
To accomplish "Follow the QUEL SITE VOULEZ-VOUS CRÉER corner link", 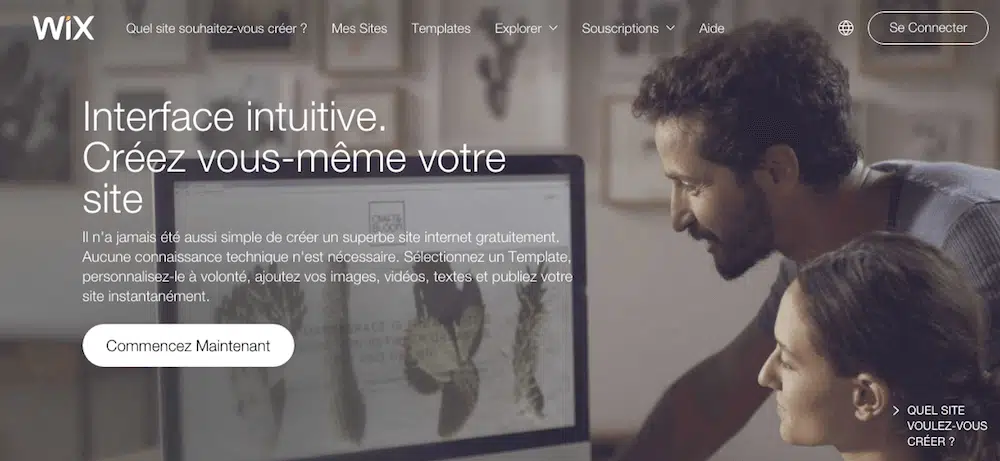I will 946,426.
